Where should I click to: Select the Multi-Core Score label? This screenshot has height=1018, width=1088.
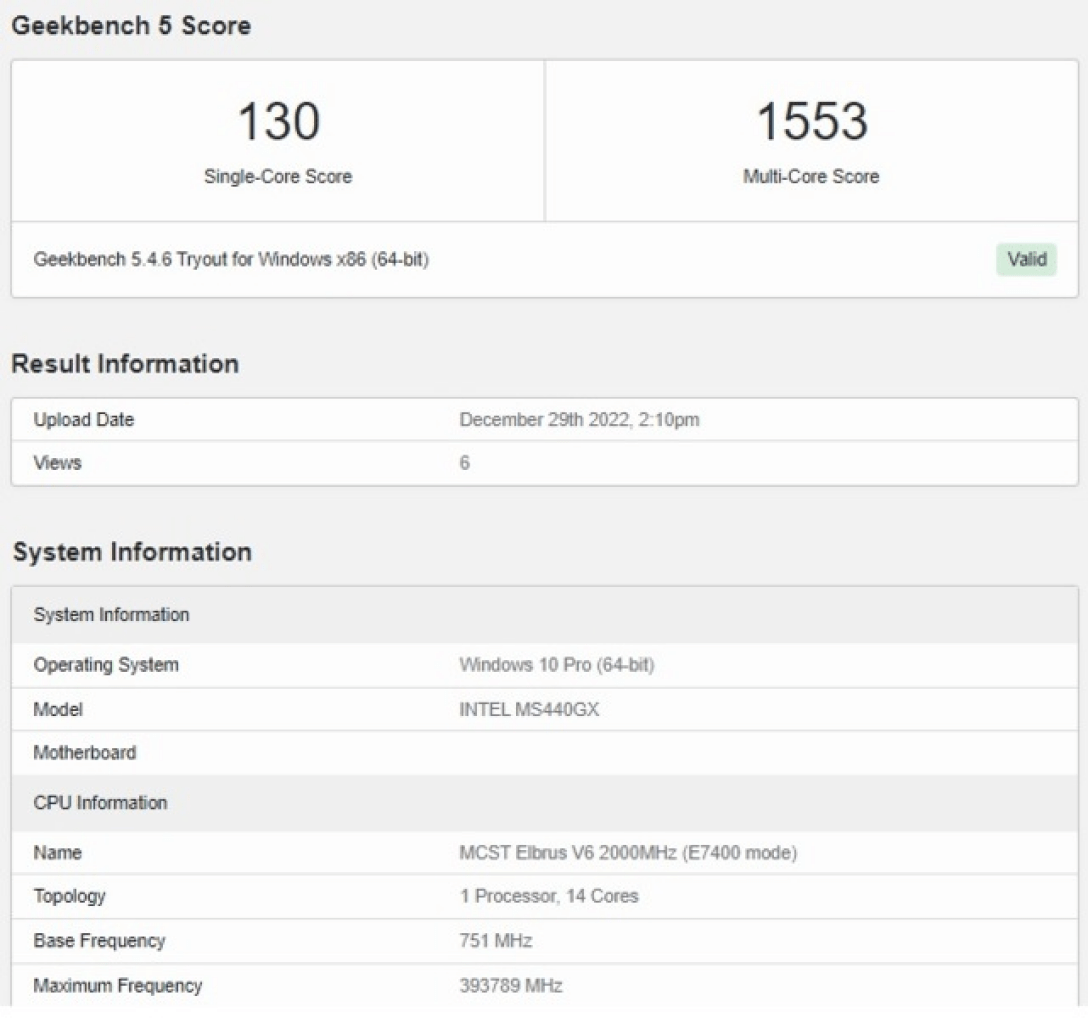811,177
